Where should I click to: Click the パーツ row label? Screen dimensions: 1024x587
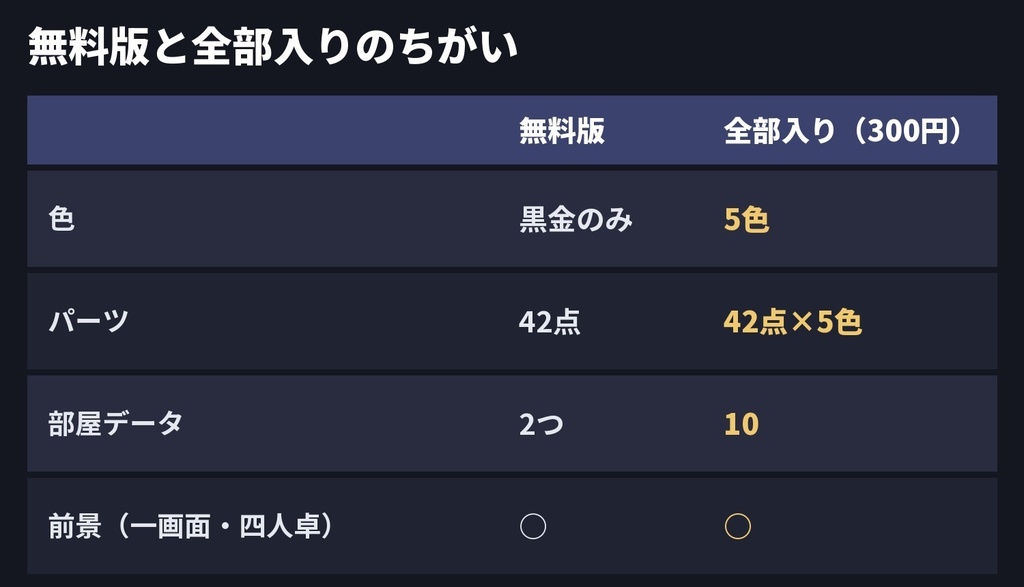88,321
